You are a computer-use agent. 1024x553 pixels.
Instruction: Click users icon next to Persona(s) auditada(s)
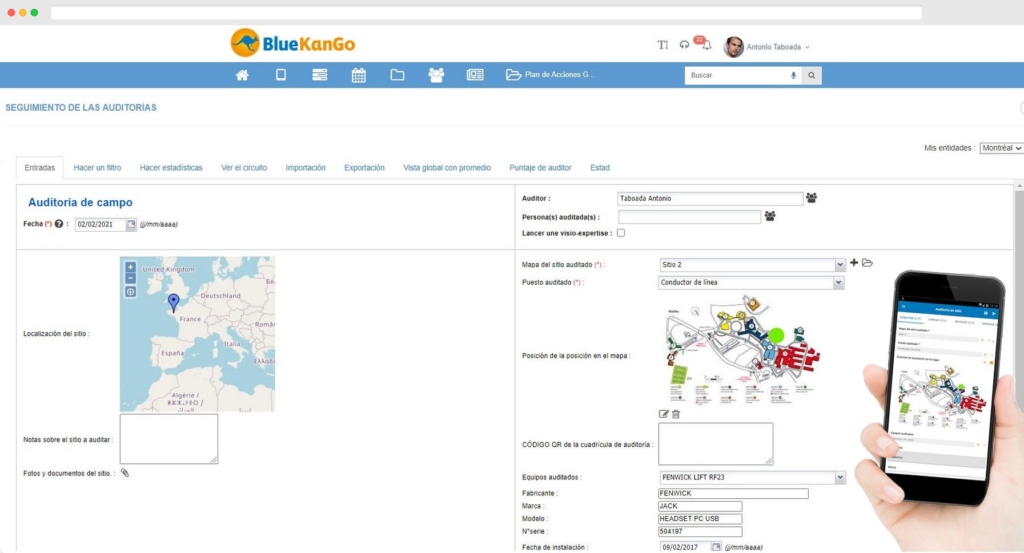pyautogui.click(x=771, y=216)
